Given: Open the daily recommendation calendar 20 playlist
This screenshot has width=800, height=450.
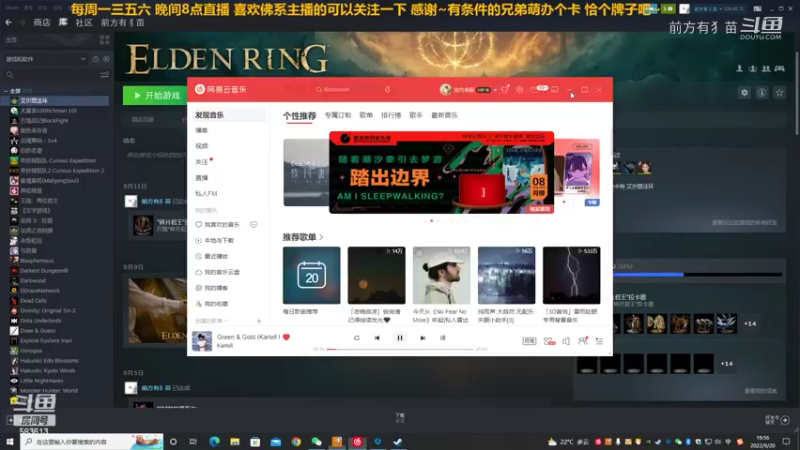Looking at the screenshot, I should point(311,276).
